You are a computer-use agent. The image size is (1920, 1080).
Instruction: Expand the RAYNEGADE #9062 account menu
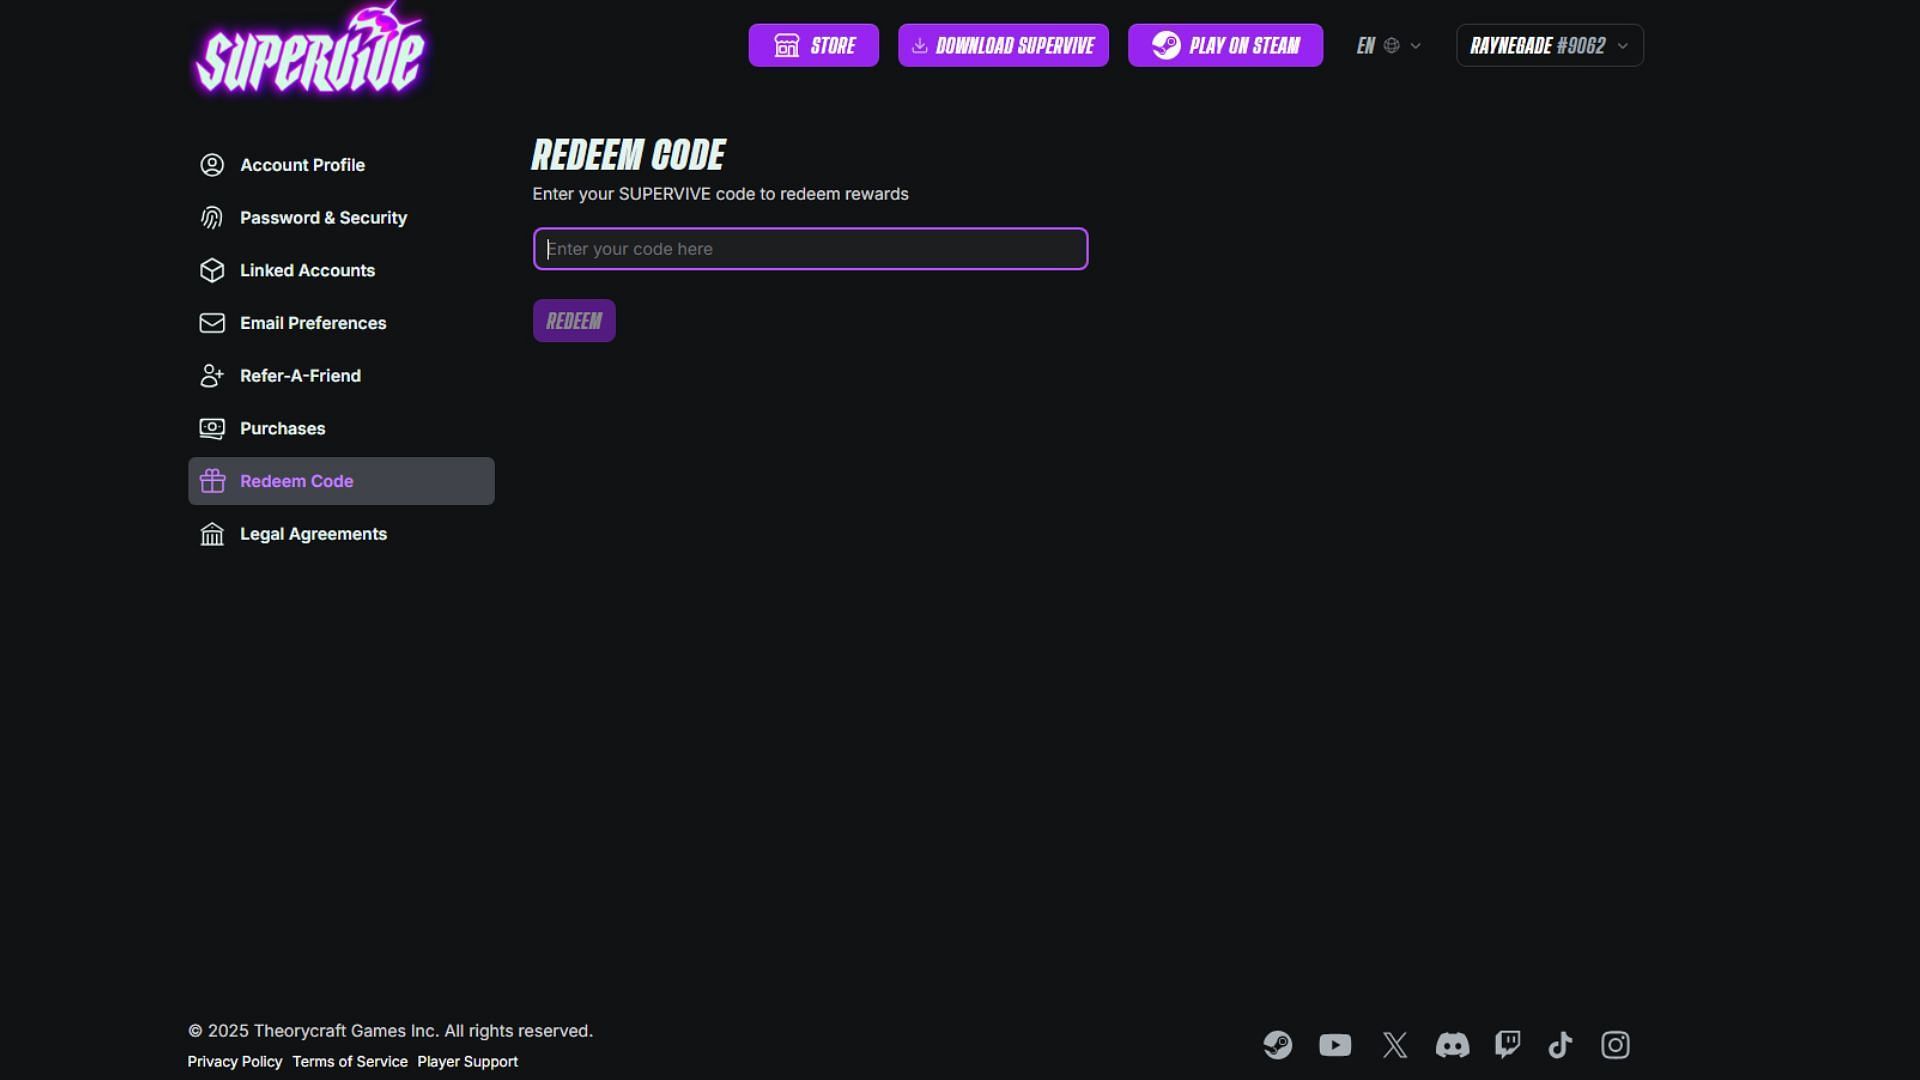(1549, 45)
